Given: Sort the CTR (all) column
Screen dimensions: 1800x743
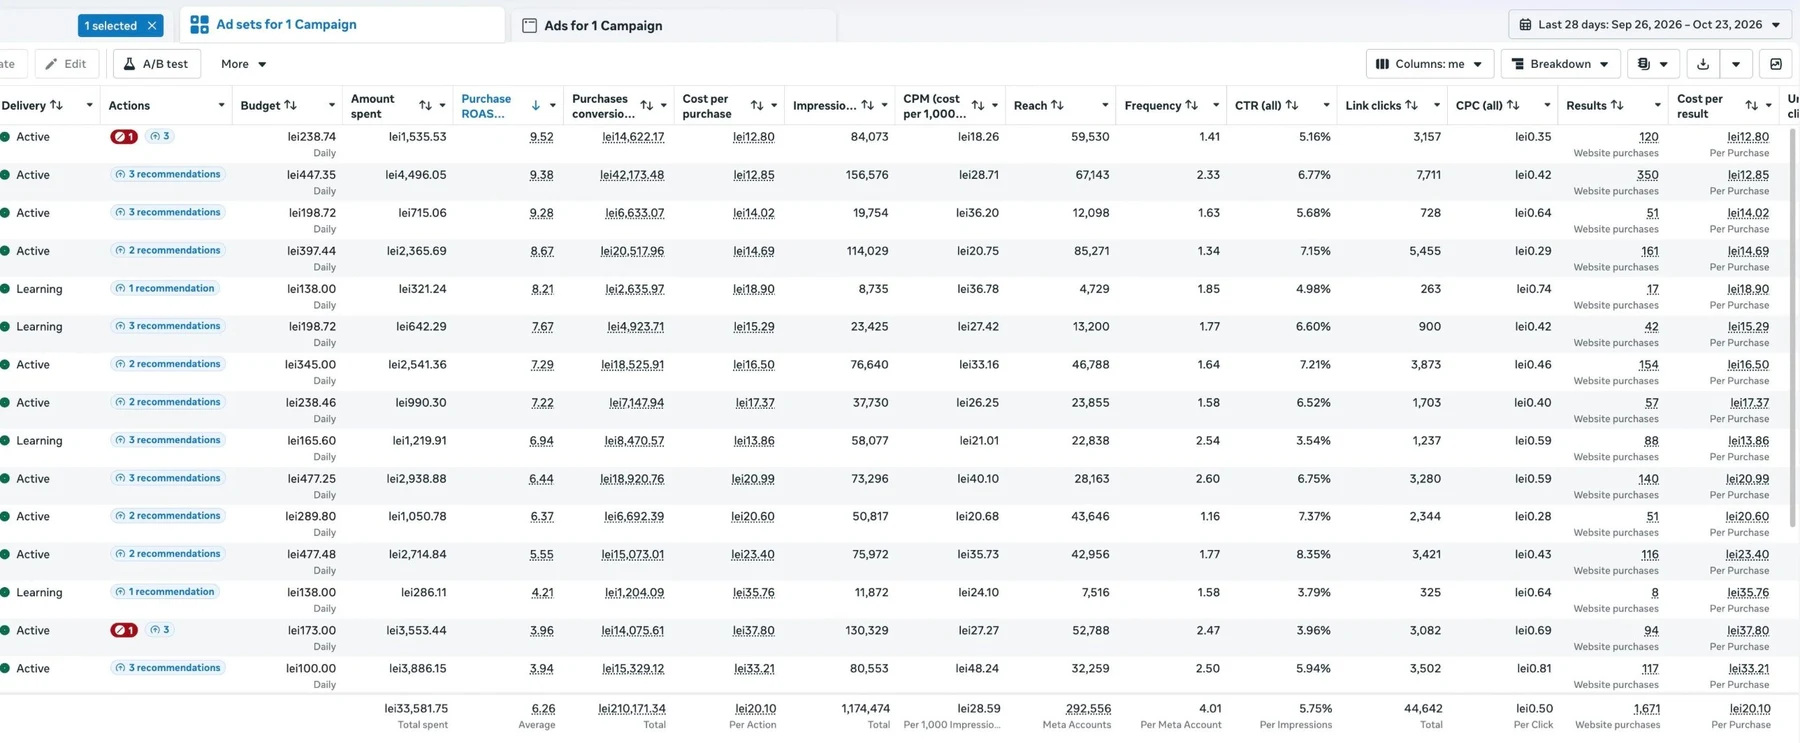Looking at the screenshot, I should pyautogui.click(x=1291, y=105).
